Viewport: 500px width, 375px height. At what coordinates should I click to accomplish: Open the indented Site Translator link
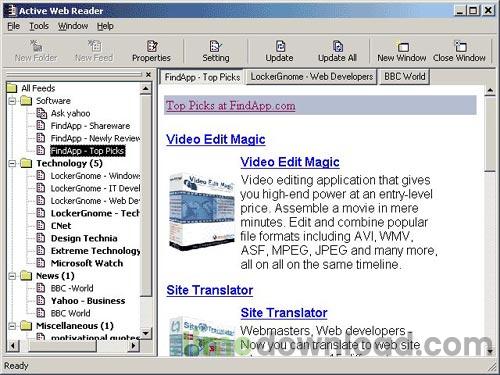coord(284,313)
